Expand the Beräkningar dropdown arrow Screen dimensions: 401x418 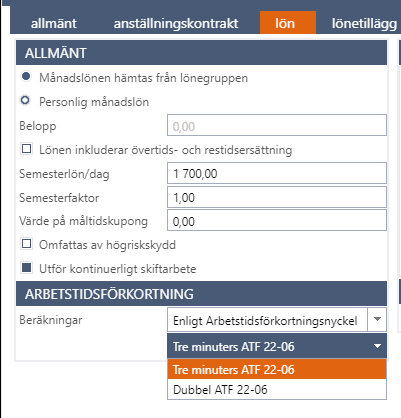(377, 319)
